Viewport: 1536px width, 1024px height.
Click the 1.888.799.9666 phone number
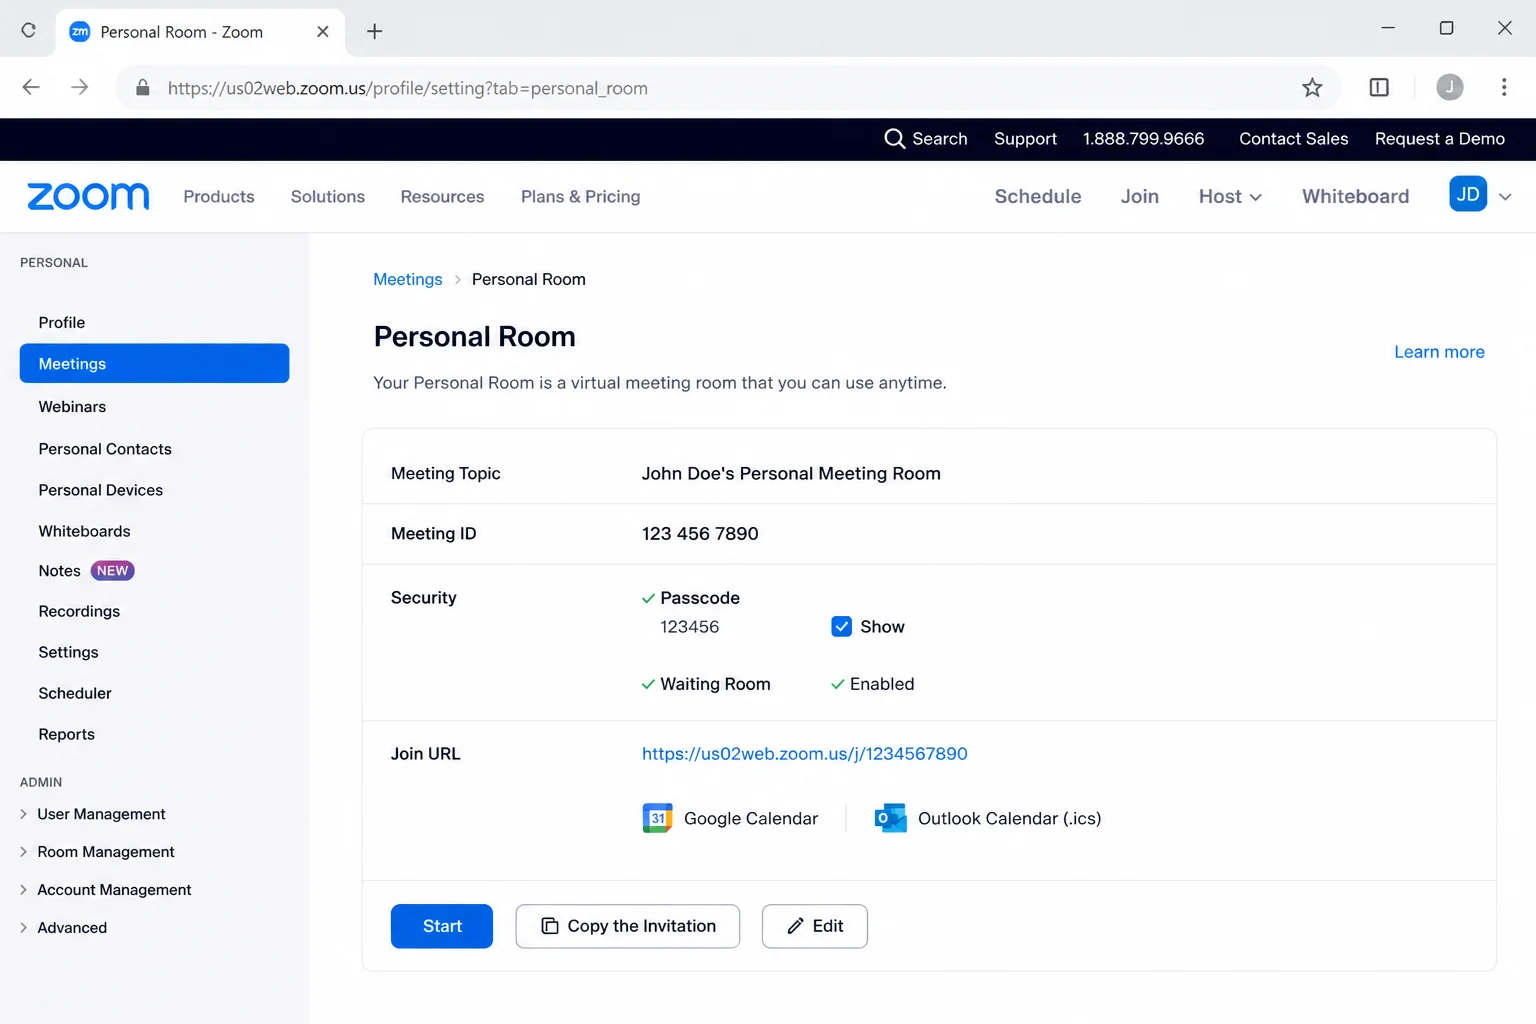coord(1143,139)
